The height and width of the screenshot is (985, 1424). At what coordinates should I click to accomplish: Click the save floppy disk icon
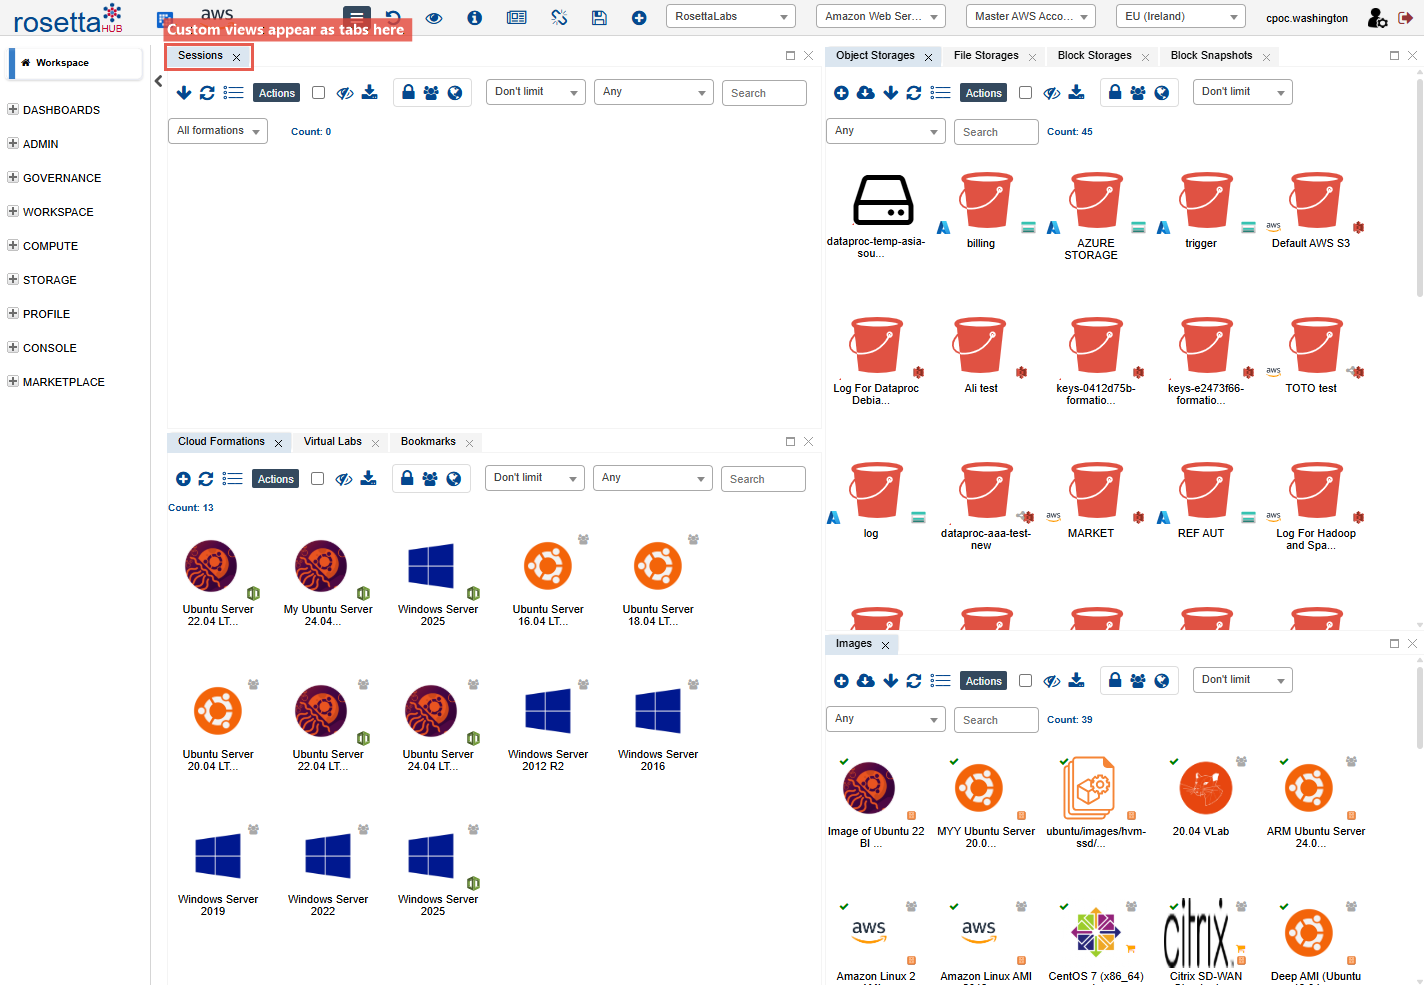pos(599,18)
